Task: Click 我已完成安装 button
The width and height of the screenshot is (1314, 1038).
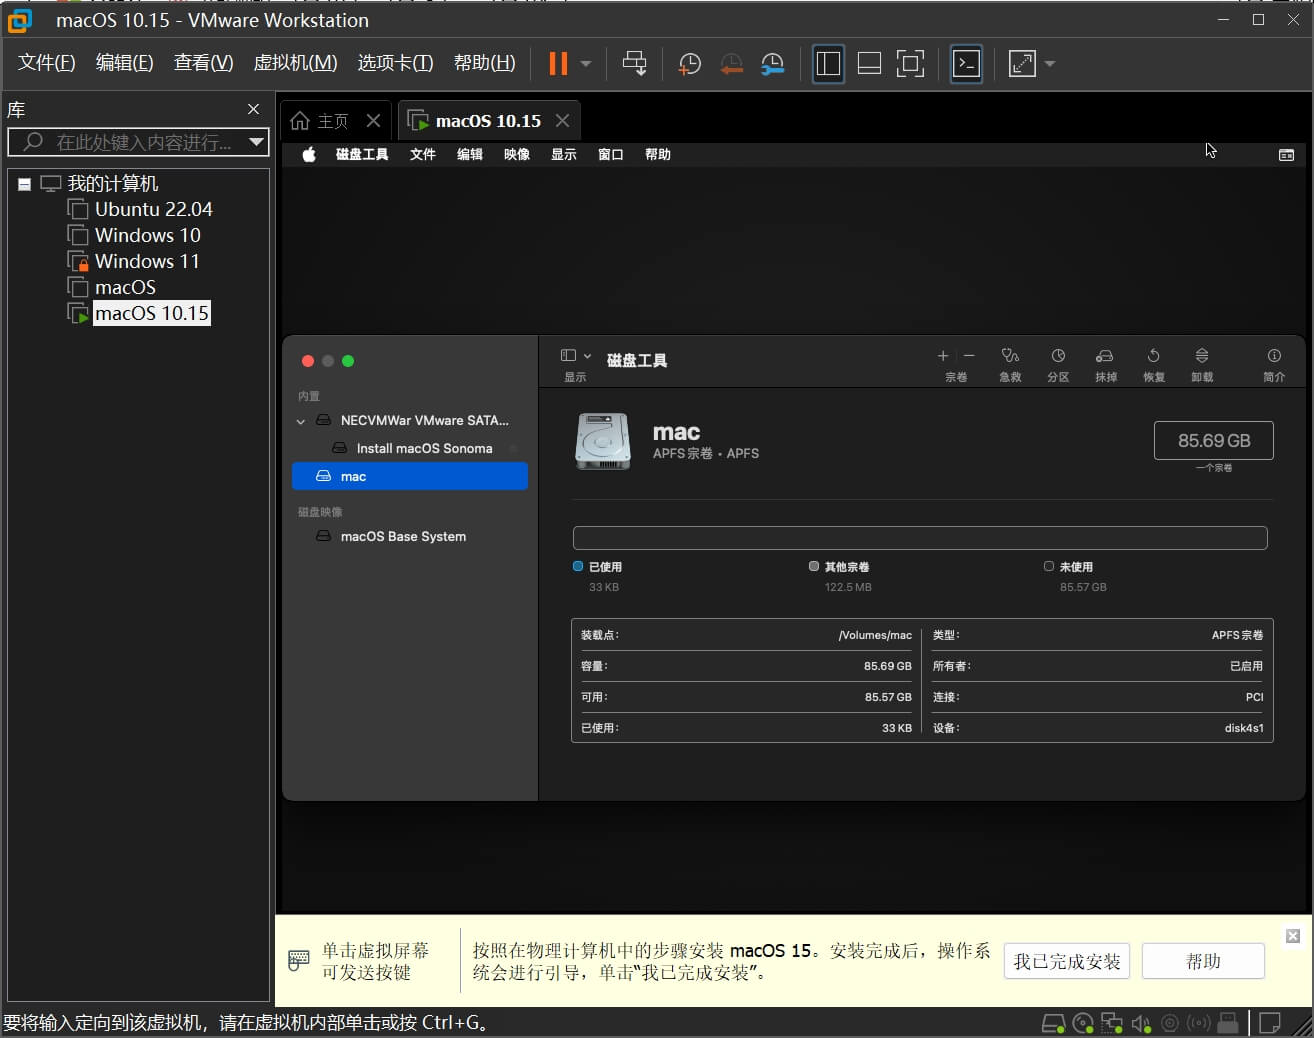Action: 1067,961
